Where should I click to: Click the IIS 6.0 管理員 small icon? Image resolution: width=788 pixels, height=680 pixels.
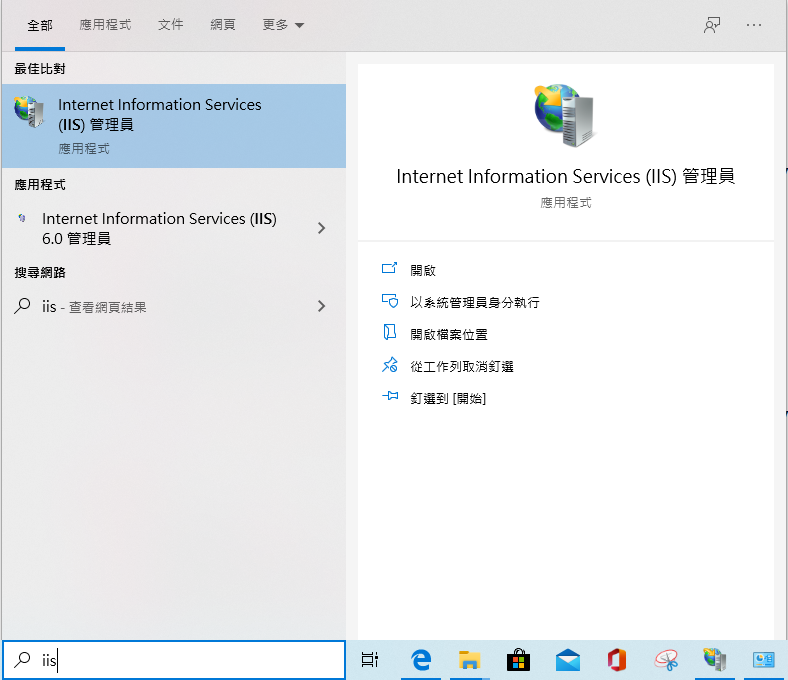(x=22, y=218)
